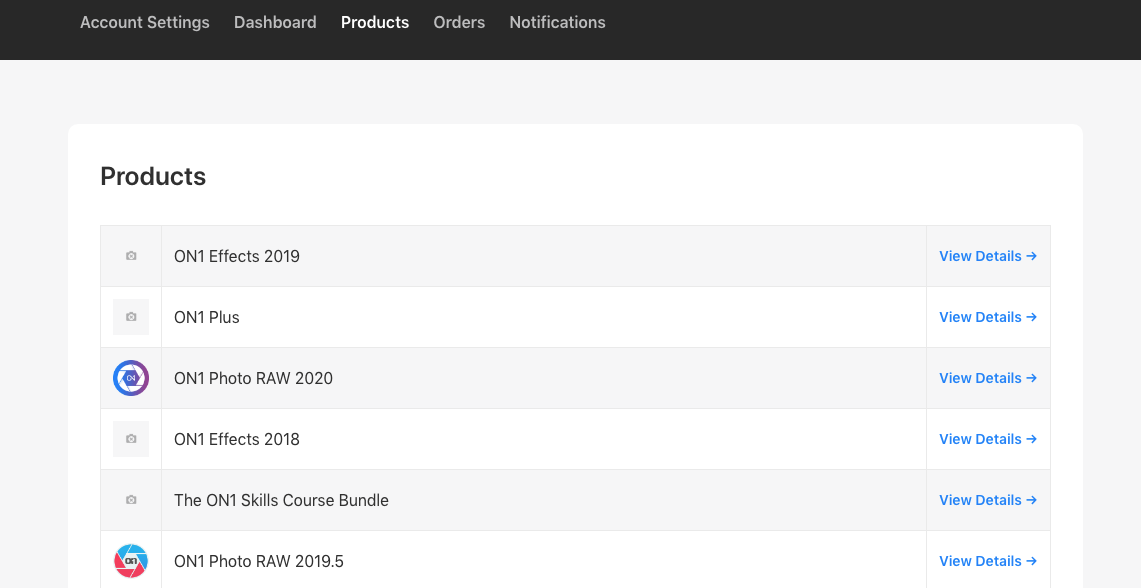Select the Products navigation tab
This screenshot has width=1141, height=588.
375,22
